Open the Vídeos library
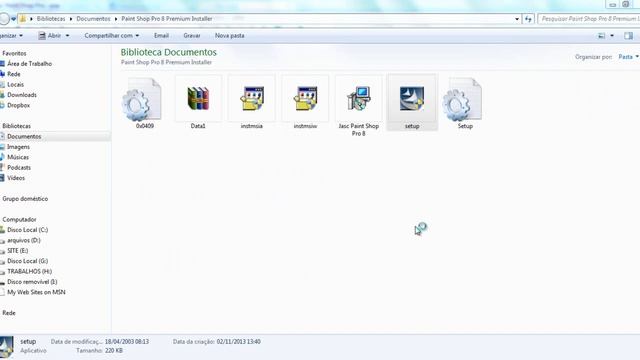This screenshot has height=360, width=640. [x=16, y=178]
